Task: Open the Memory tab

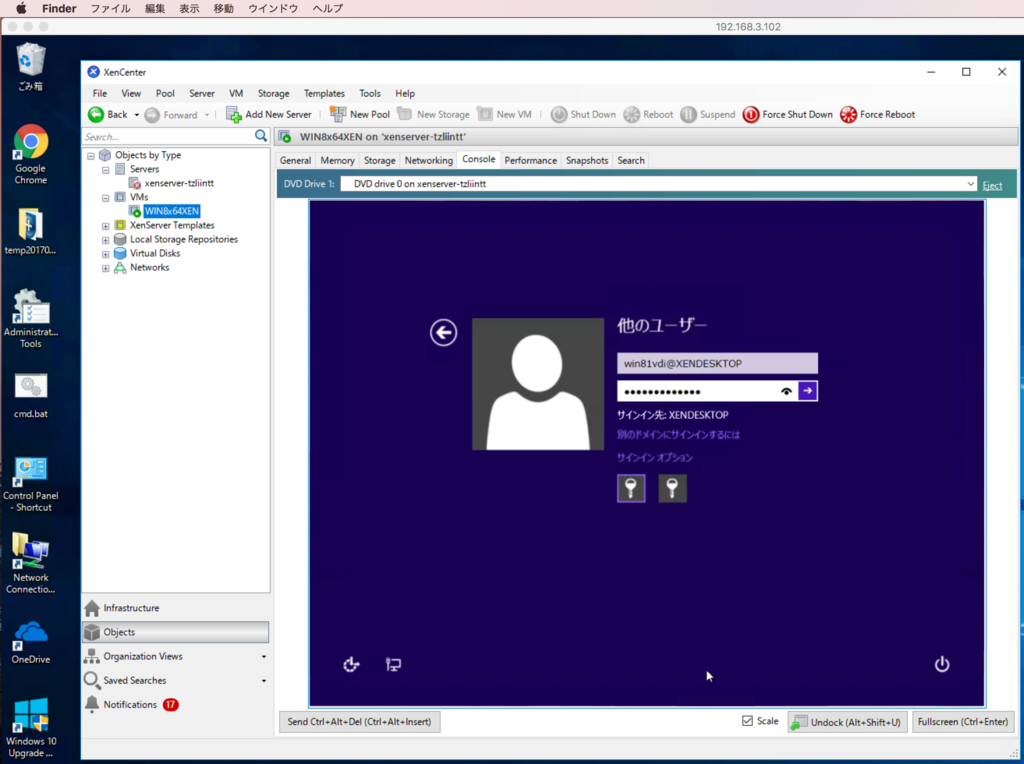Action: tap(337, 160)
